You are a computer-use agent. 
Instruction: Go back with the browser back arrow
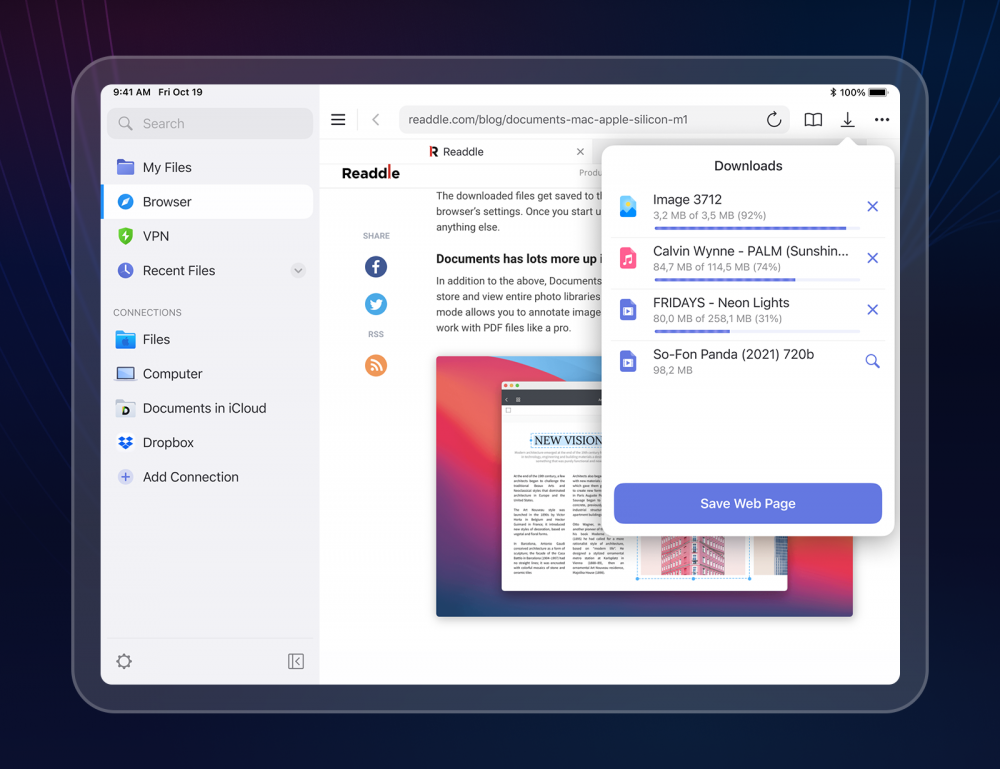(x=376, y=119)
